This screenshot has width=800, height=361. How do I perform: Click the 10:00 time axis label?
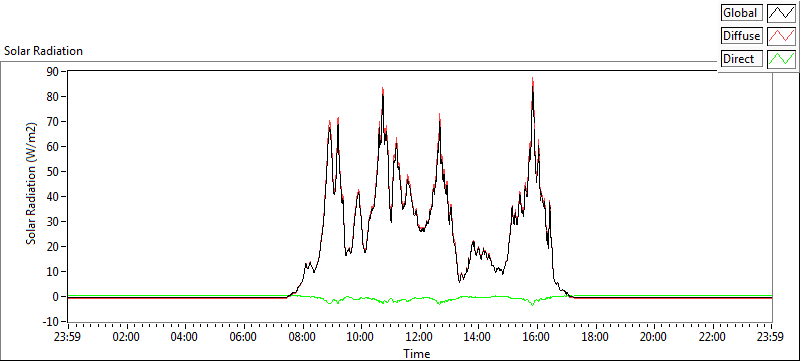tap(361, 337)
